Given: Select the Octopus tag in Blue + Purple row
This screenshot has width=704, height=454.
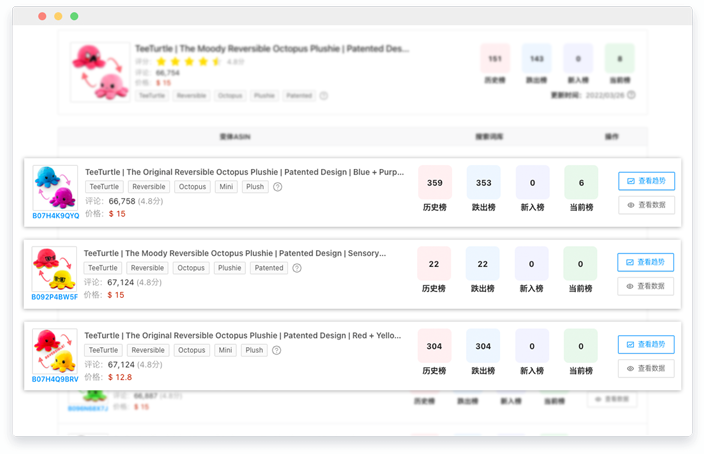Looking at the screenshot, I should coord(192,187).
